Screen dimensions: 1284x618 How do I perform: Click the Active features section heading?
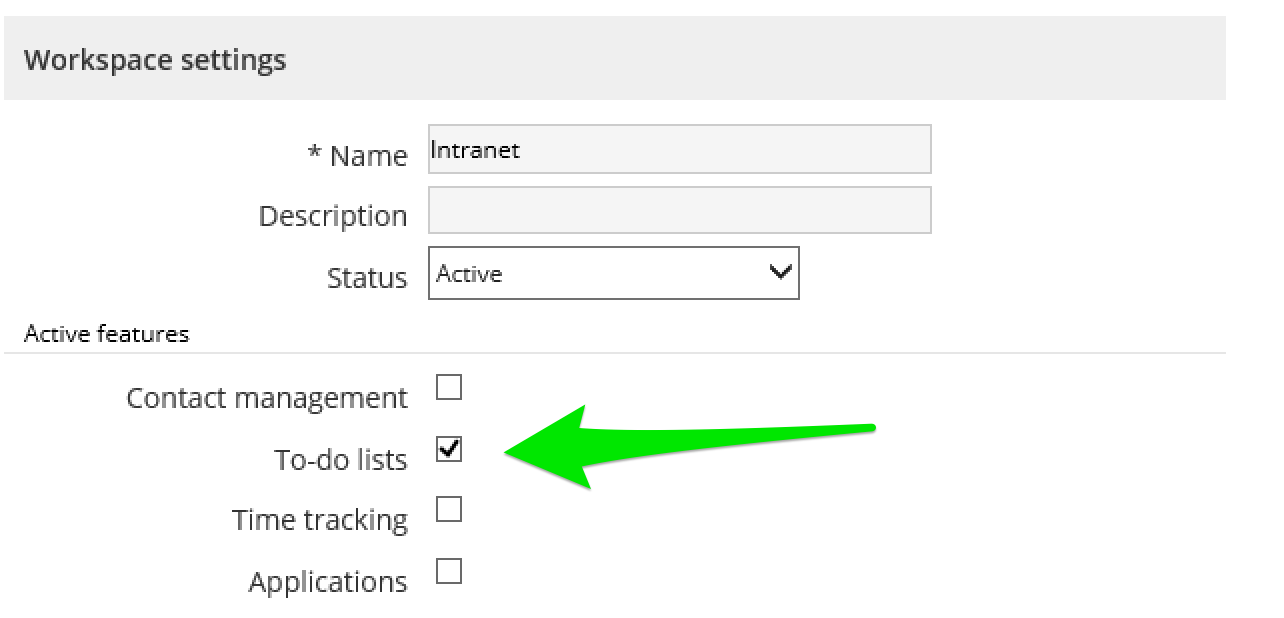pyautogui.click(x=106, y=334)
